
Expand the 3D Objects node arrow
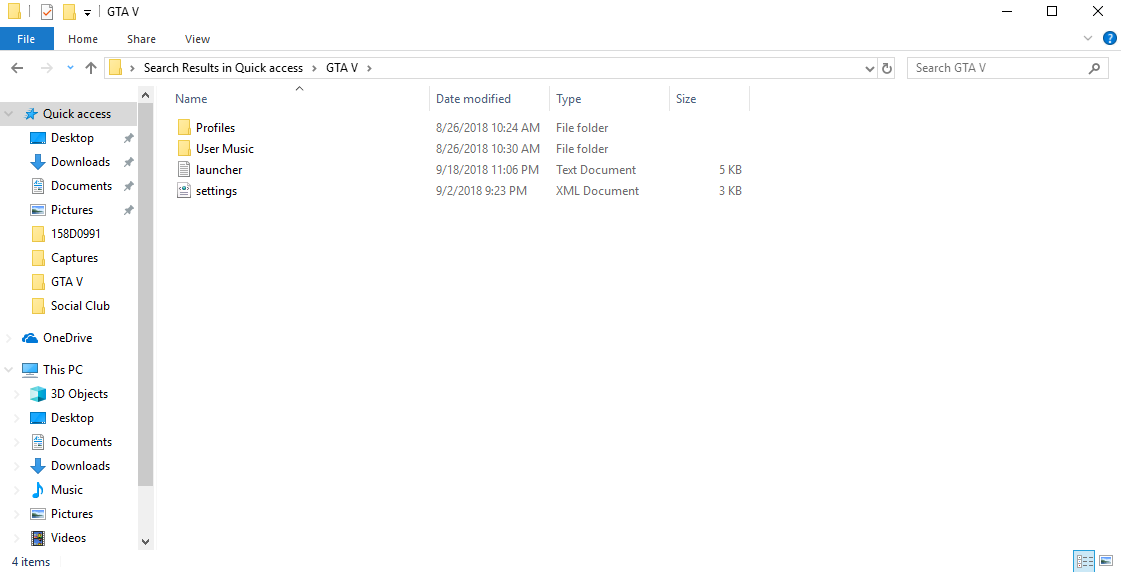click(x=17, y=394)
